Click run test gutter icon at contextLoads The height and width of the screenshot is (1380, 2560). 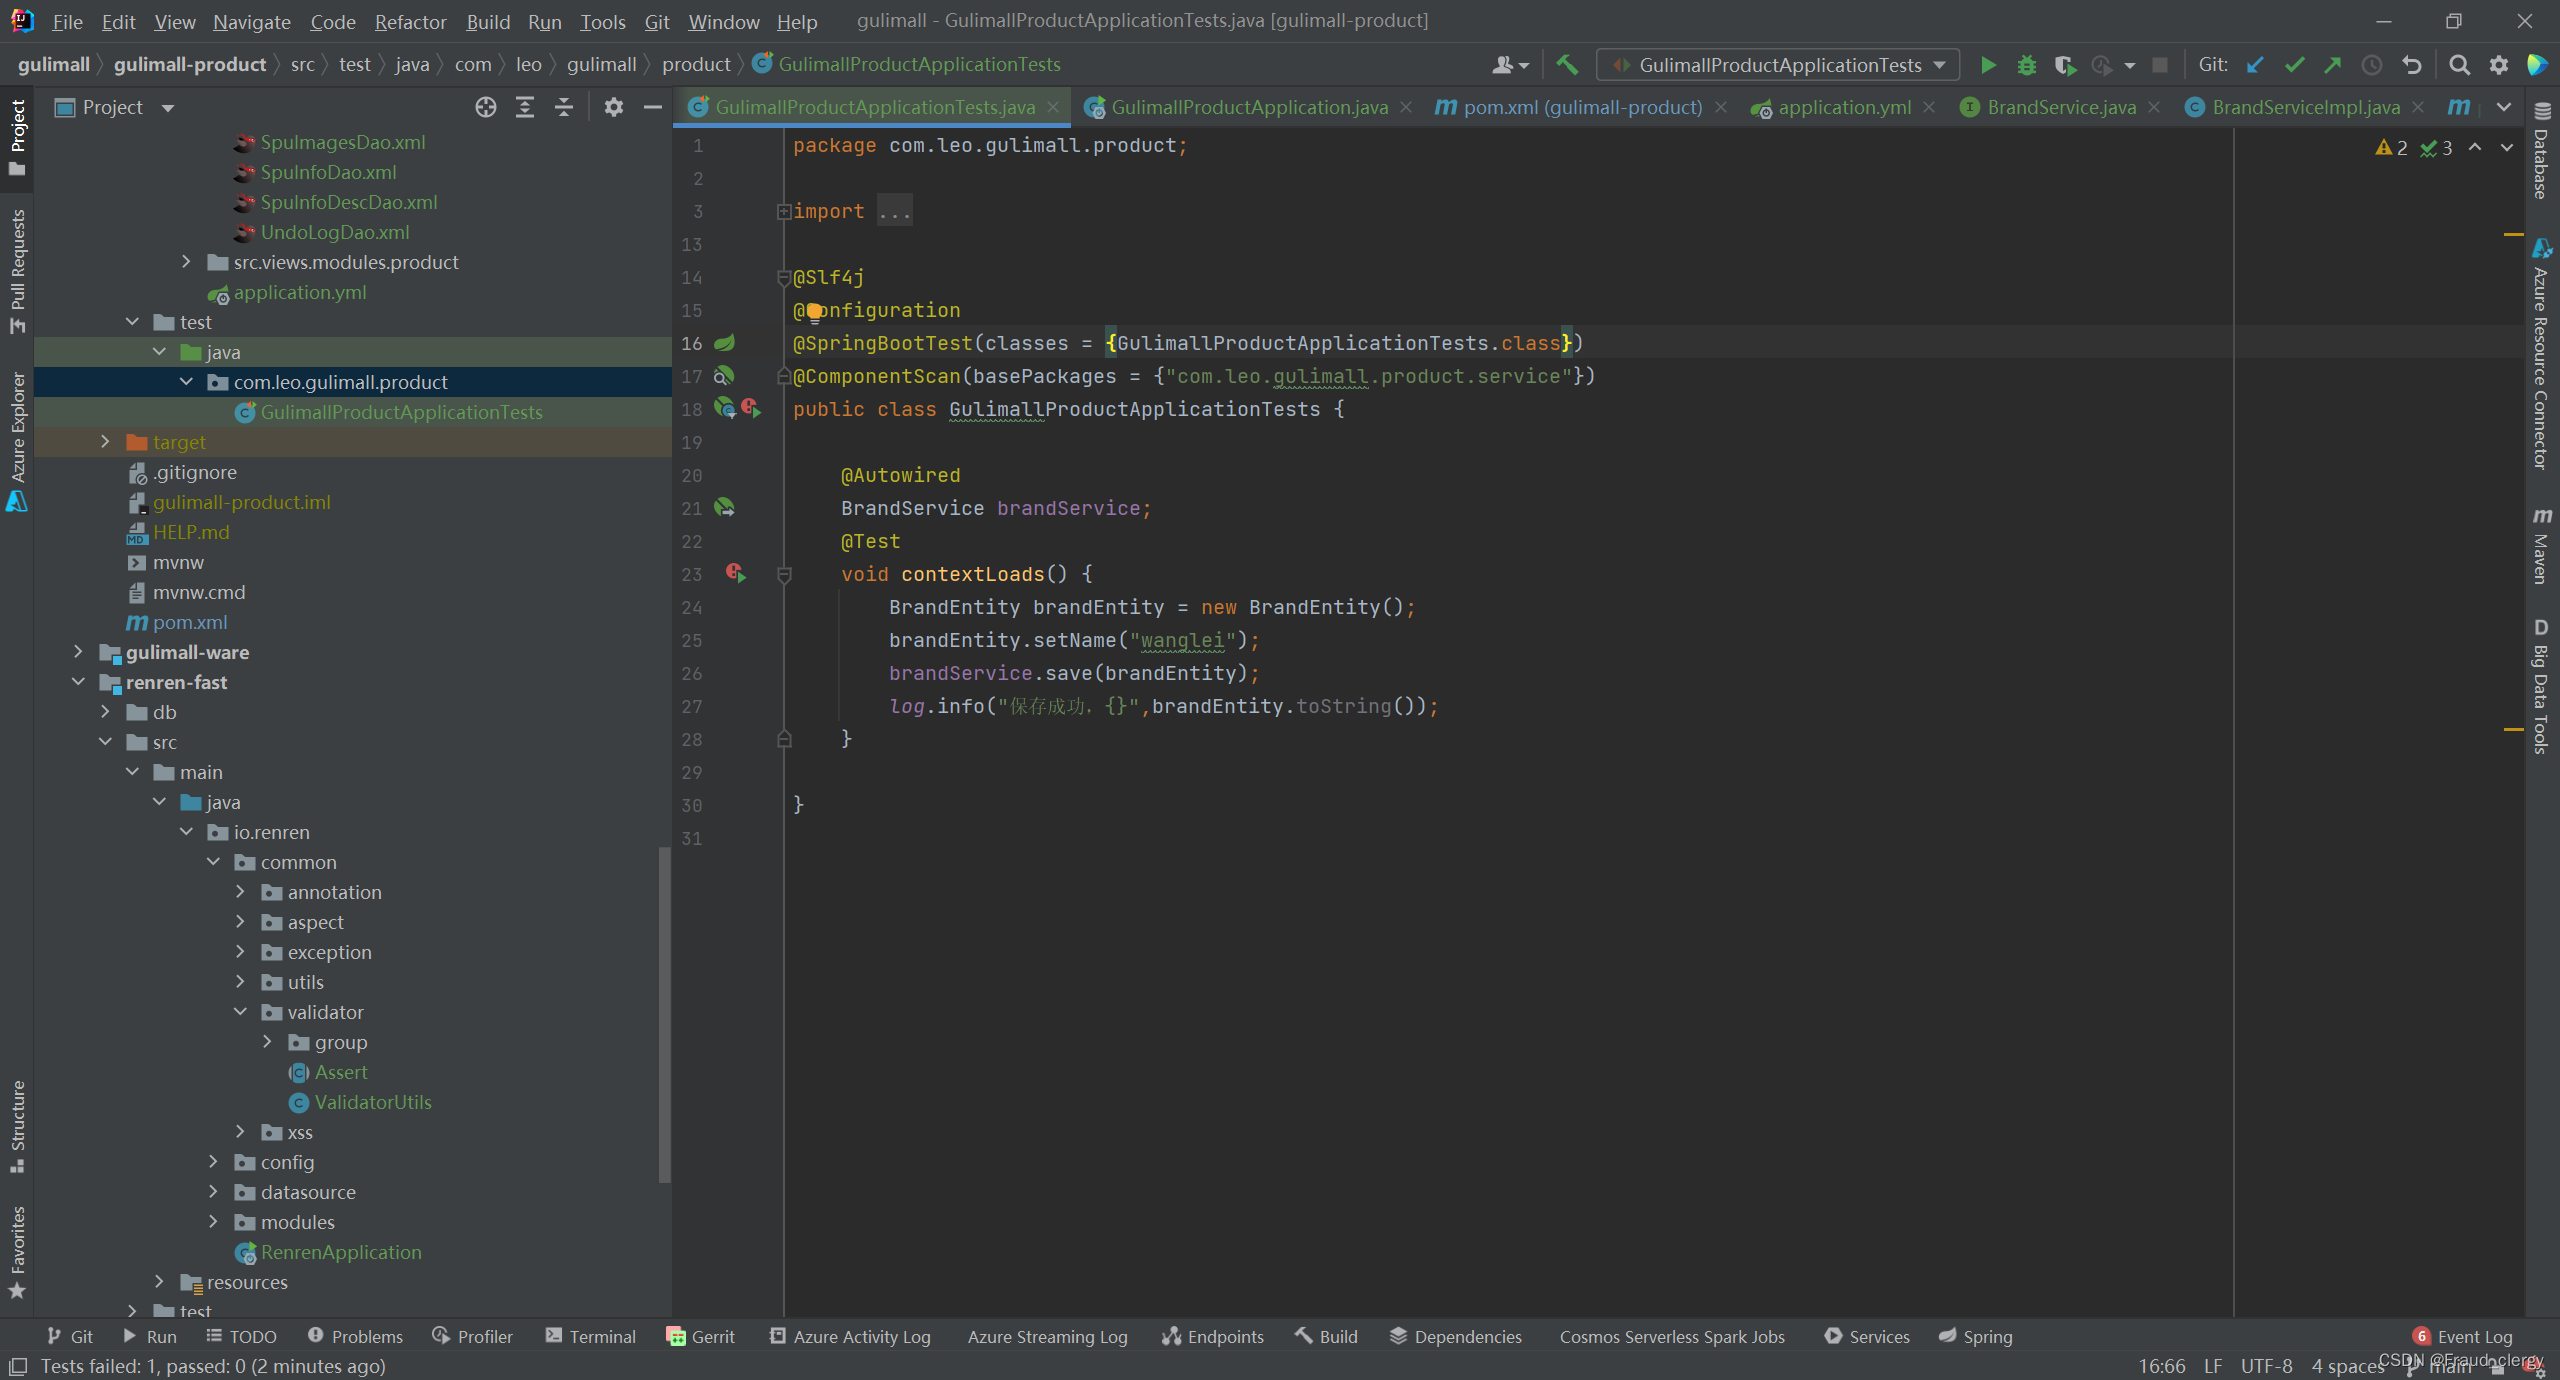pyautogui.click(x=736, y=573)
